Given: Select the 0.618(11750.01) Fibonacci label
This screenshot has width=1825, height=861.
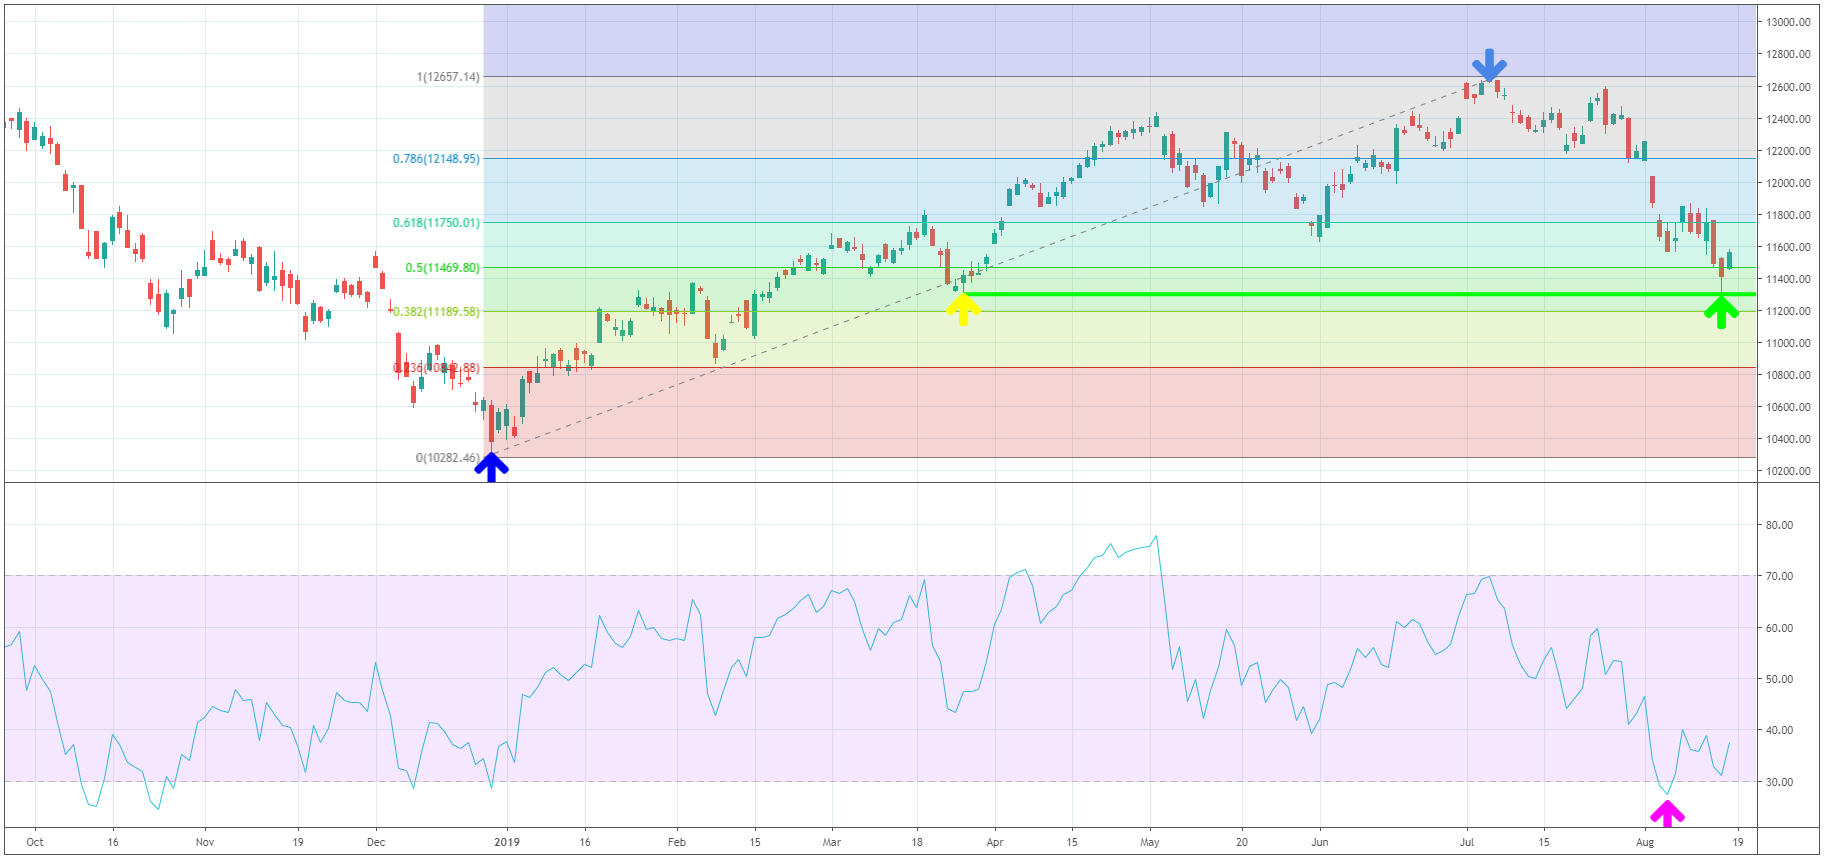Looking at the screenshot, I should pos(436,223).
